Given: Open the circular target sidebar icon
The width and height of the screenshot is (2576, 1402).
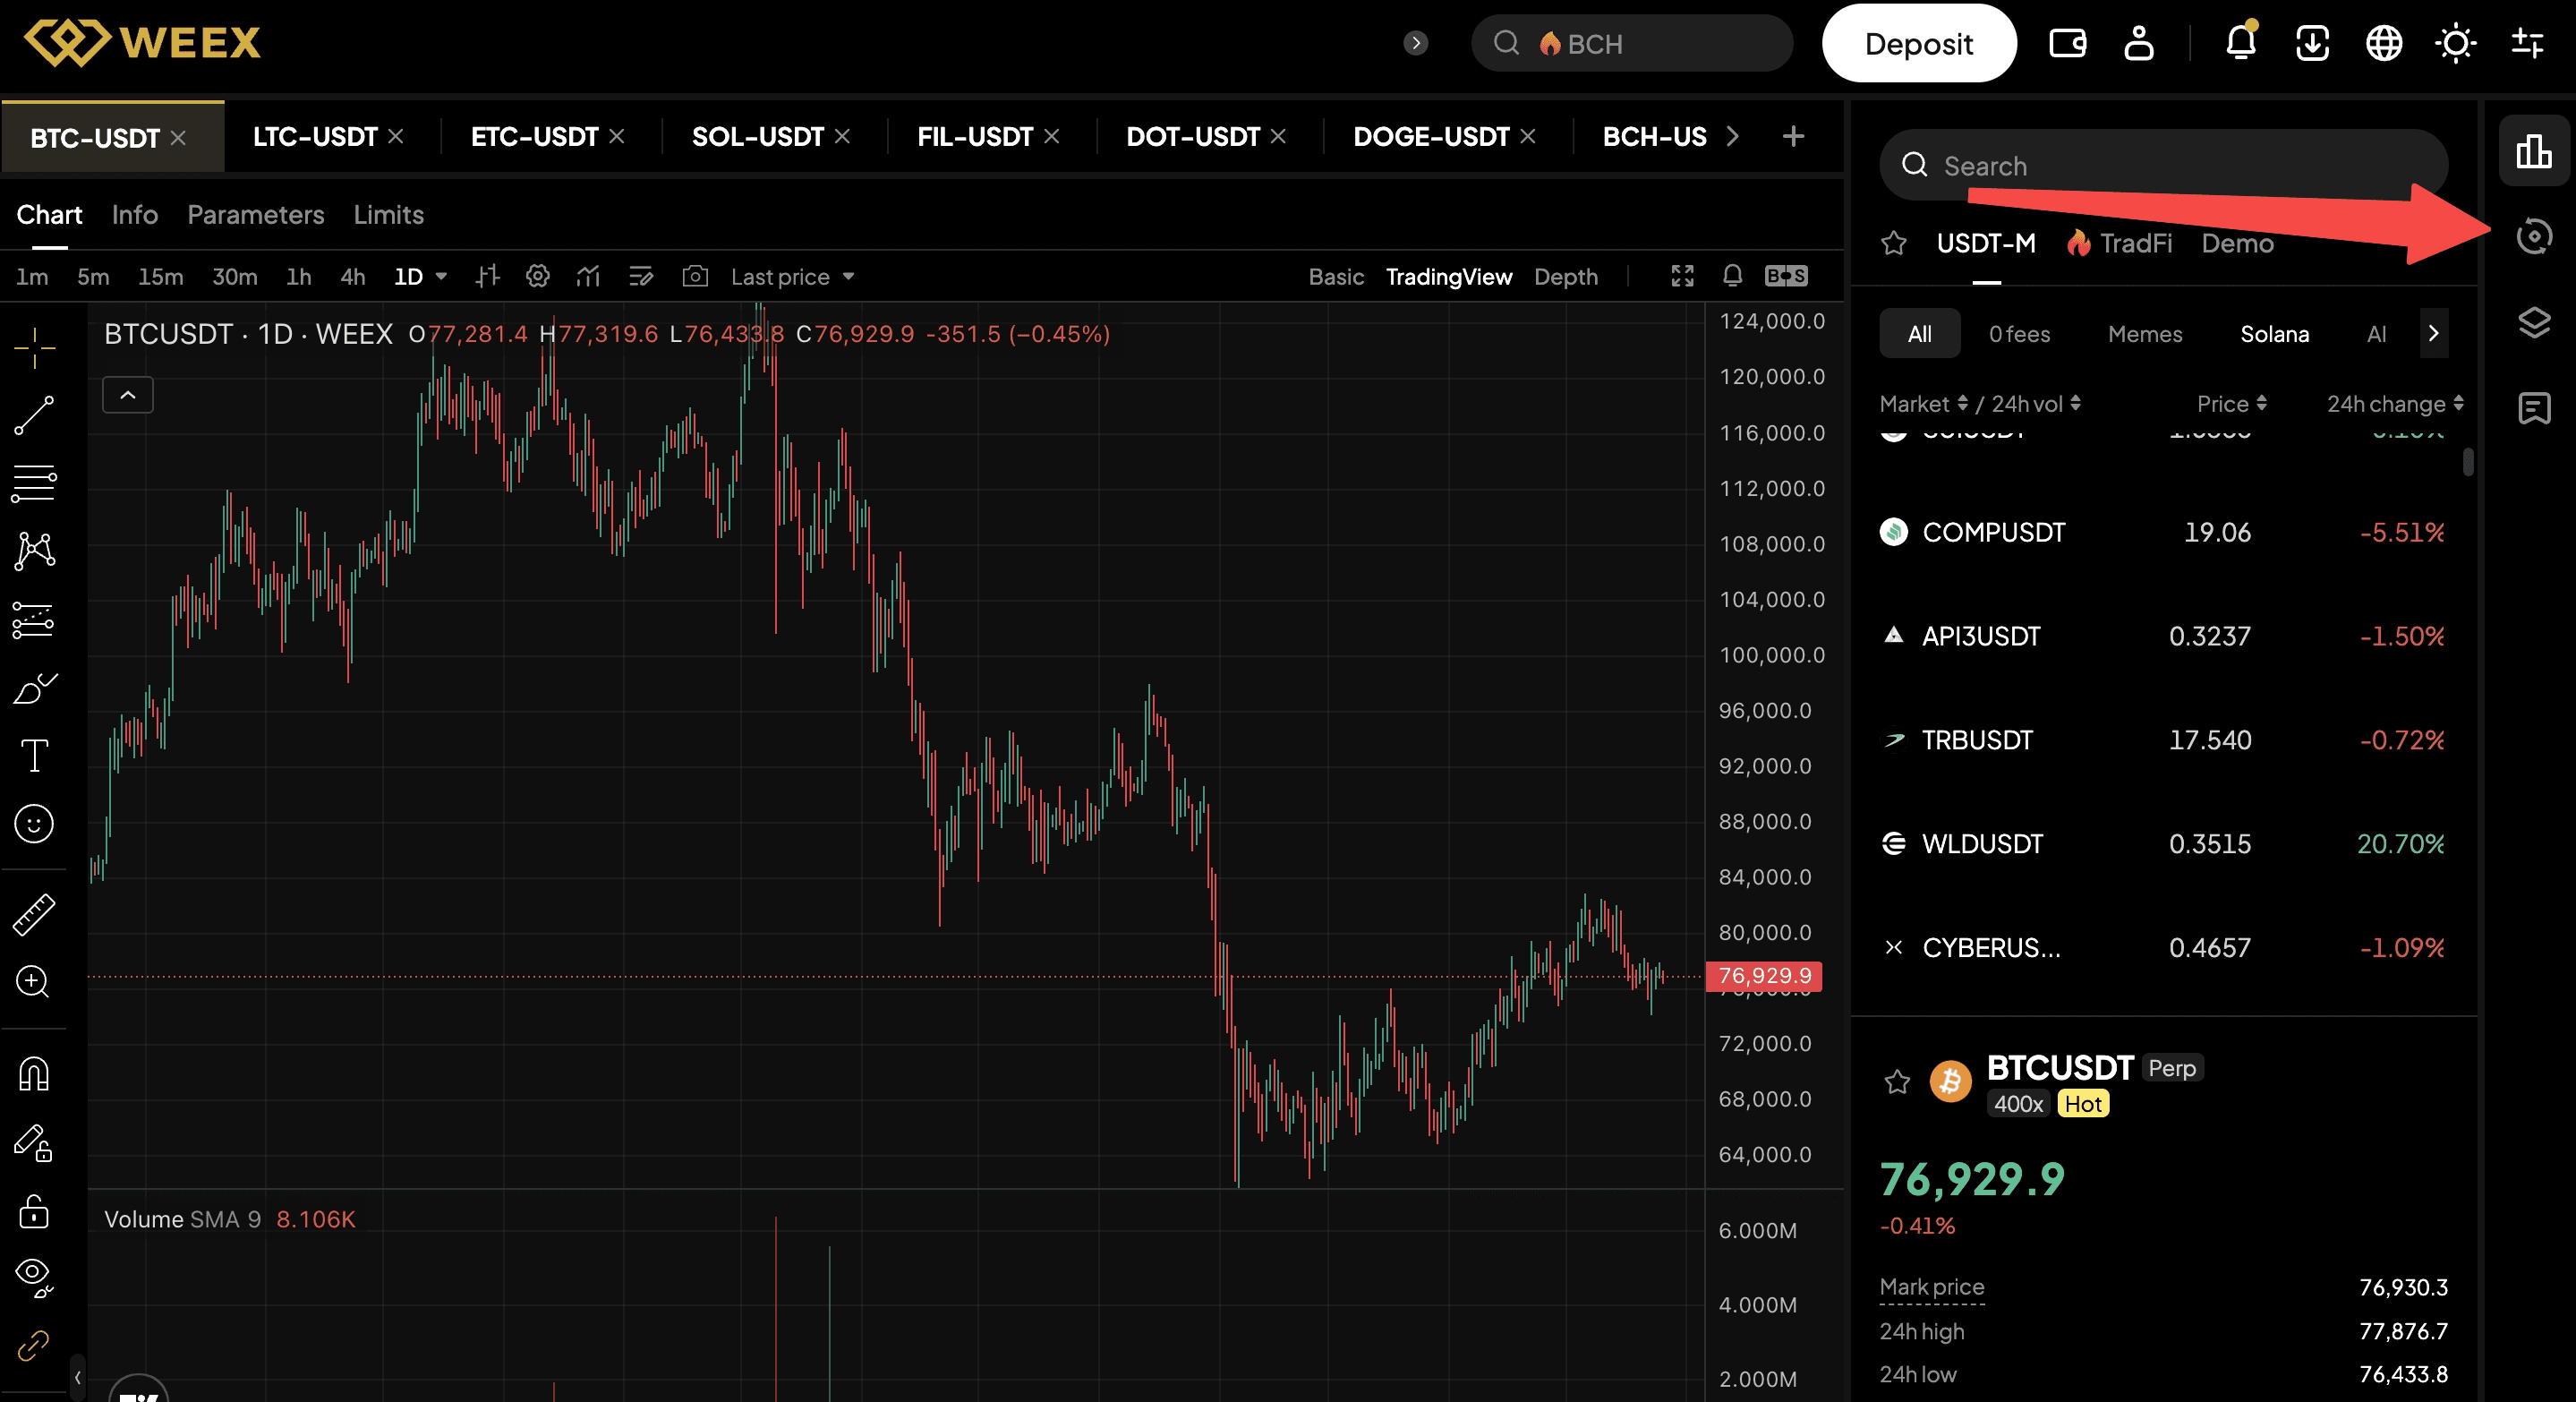Looking at the screenshot, I should (x=2534, y=237).
